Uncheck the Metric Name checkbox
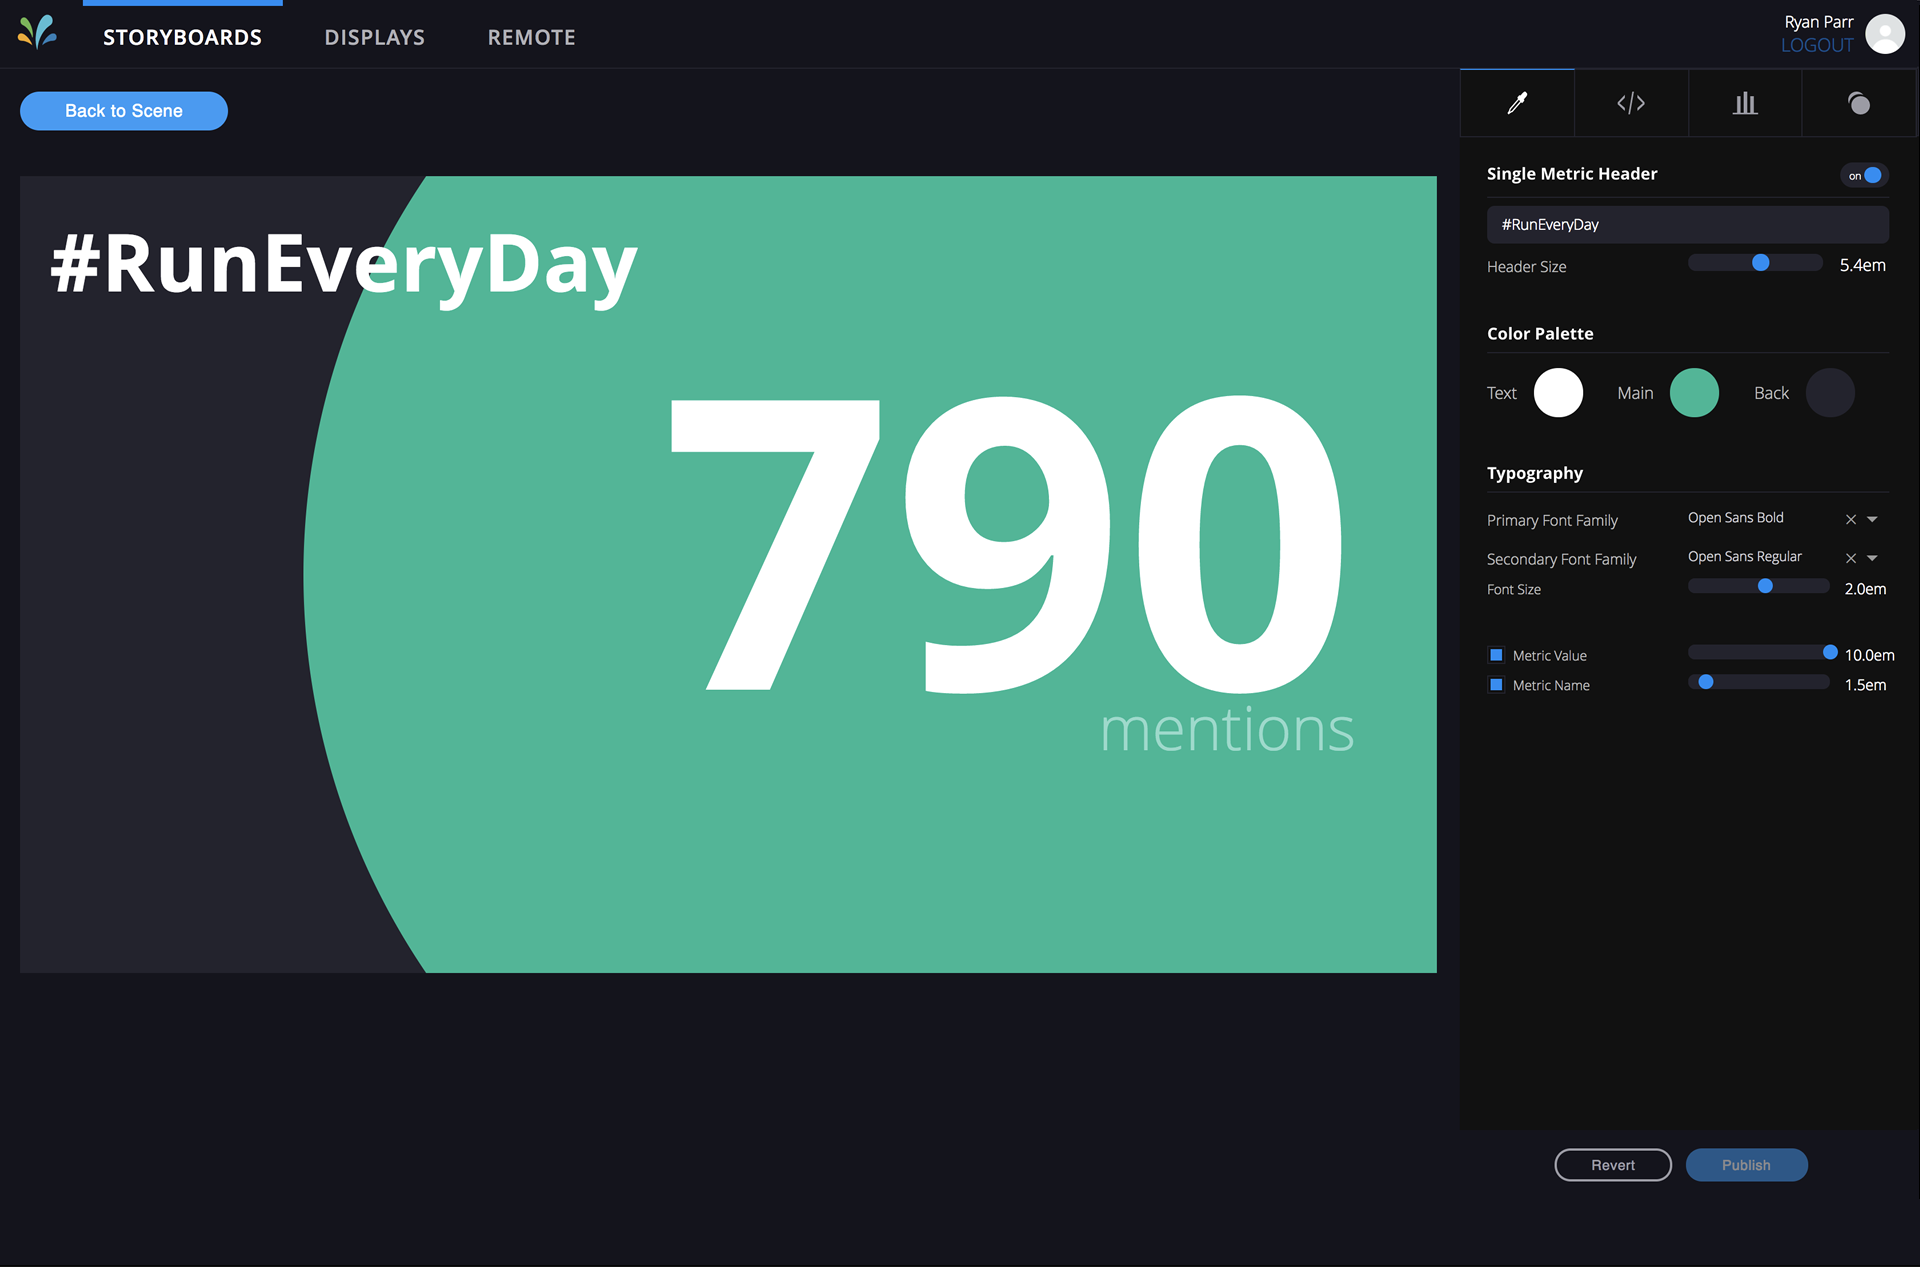The image size is (1920, 1267). (1496, 685)
